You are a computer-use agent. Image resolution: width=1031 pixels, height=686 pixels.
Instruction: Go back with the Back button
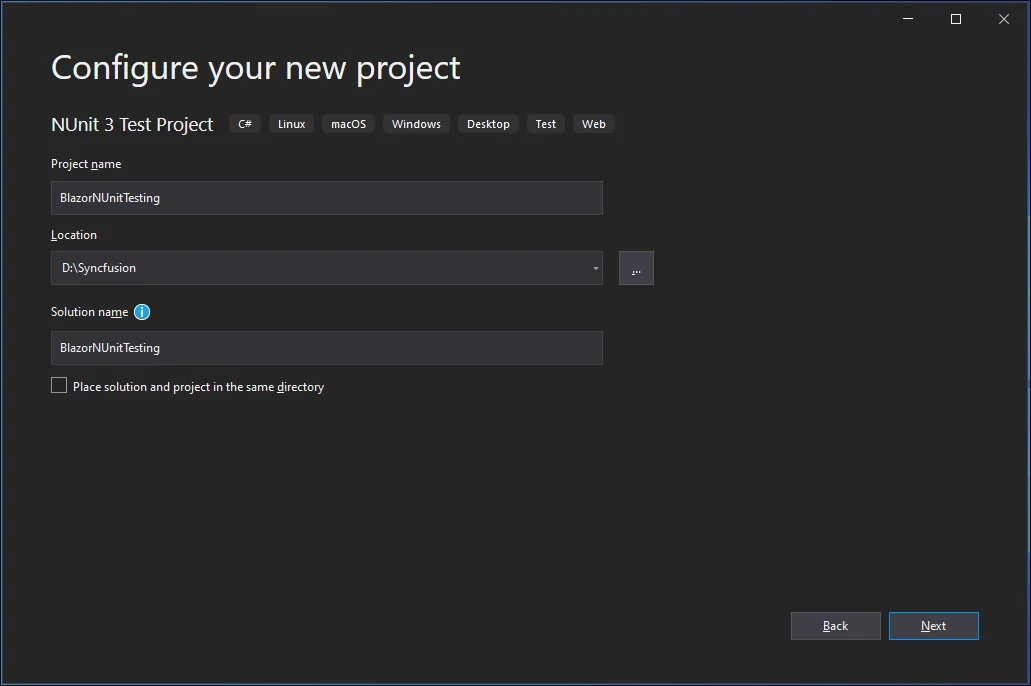coord(835,625)
